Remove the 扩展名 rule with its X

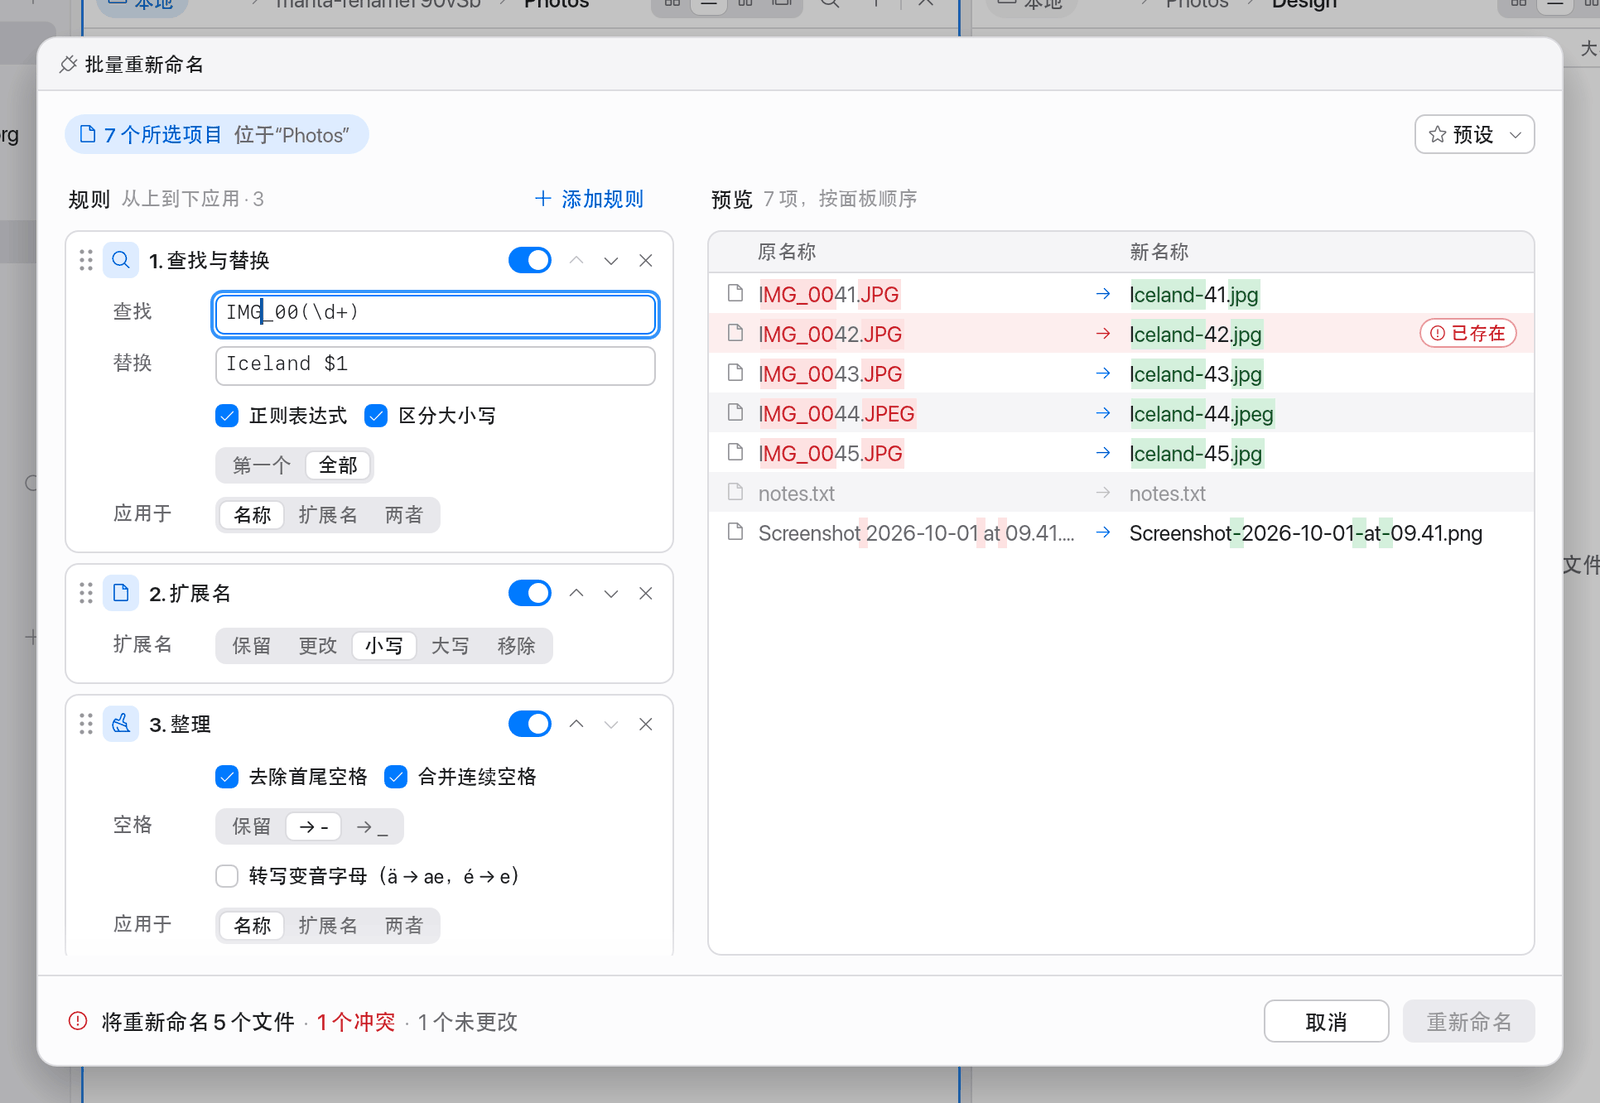coord(646,593)
